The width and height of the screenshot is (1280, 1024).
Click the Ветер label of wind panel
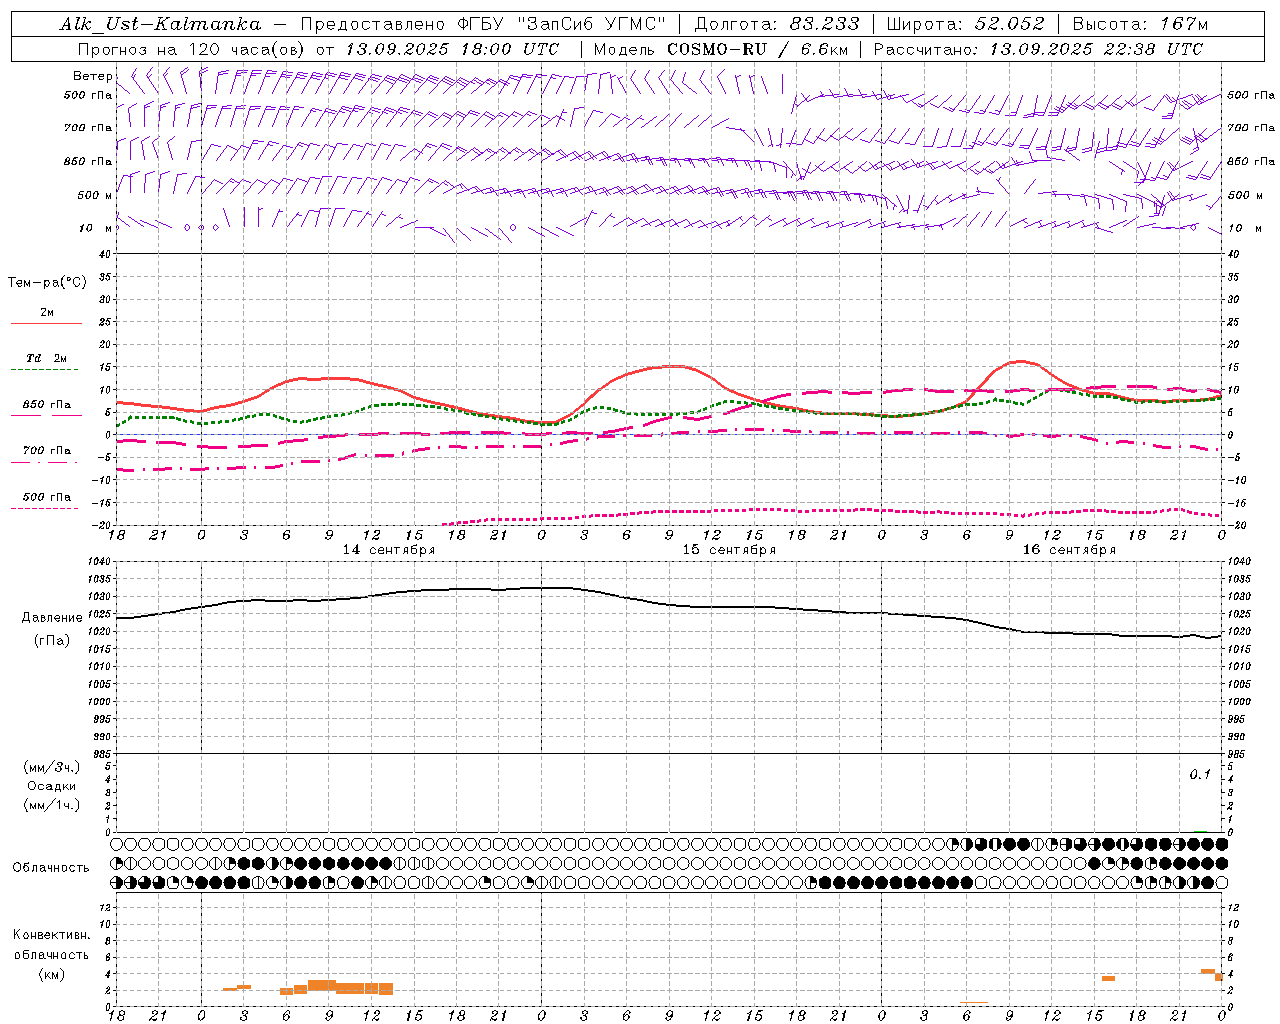93,76
